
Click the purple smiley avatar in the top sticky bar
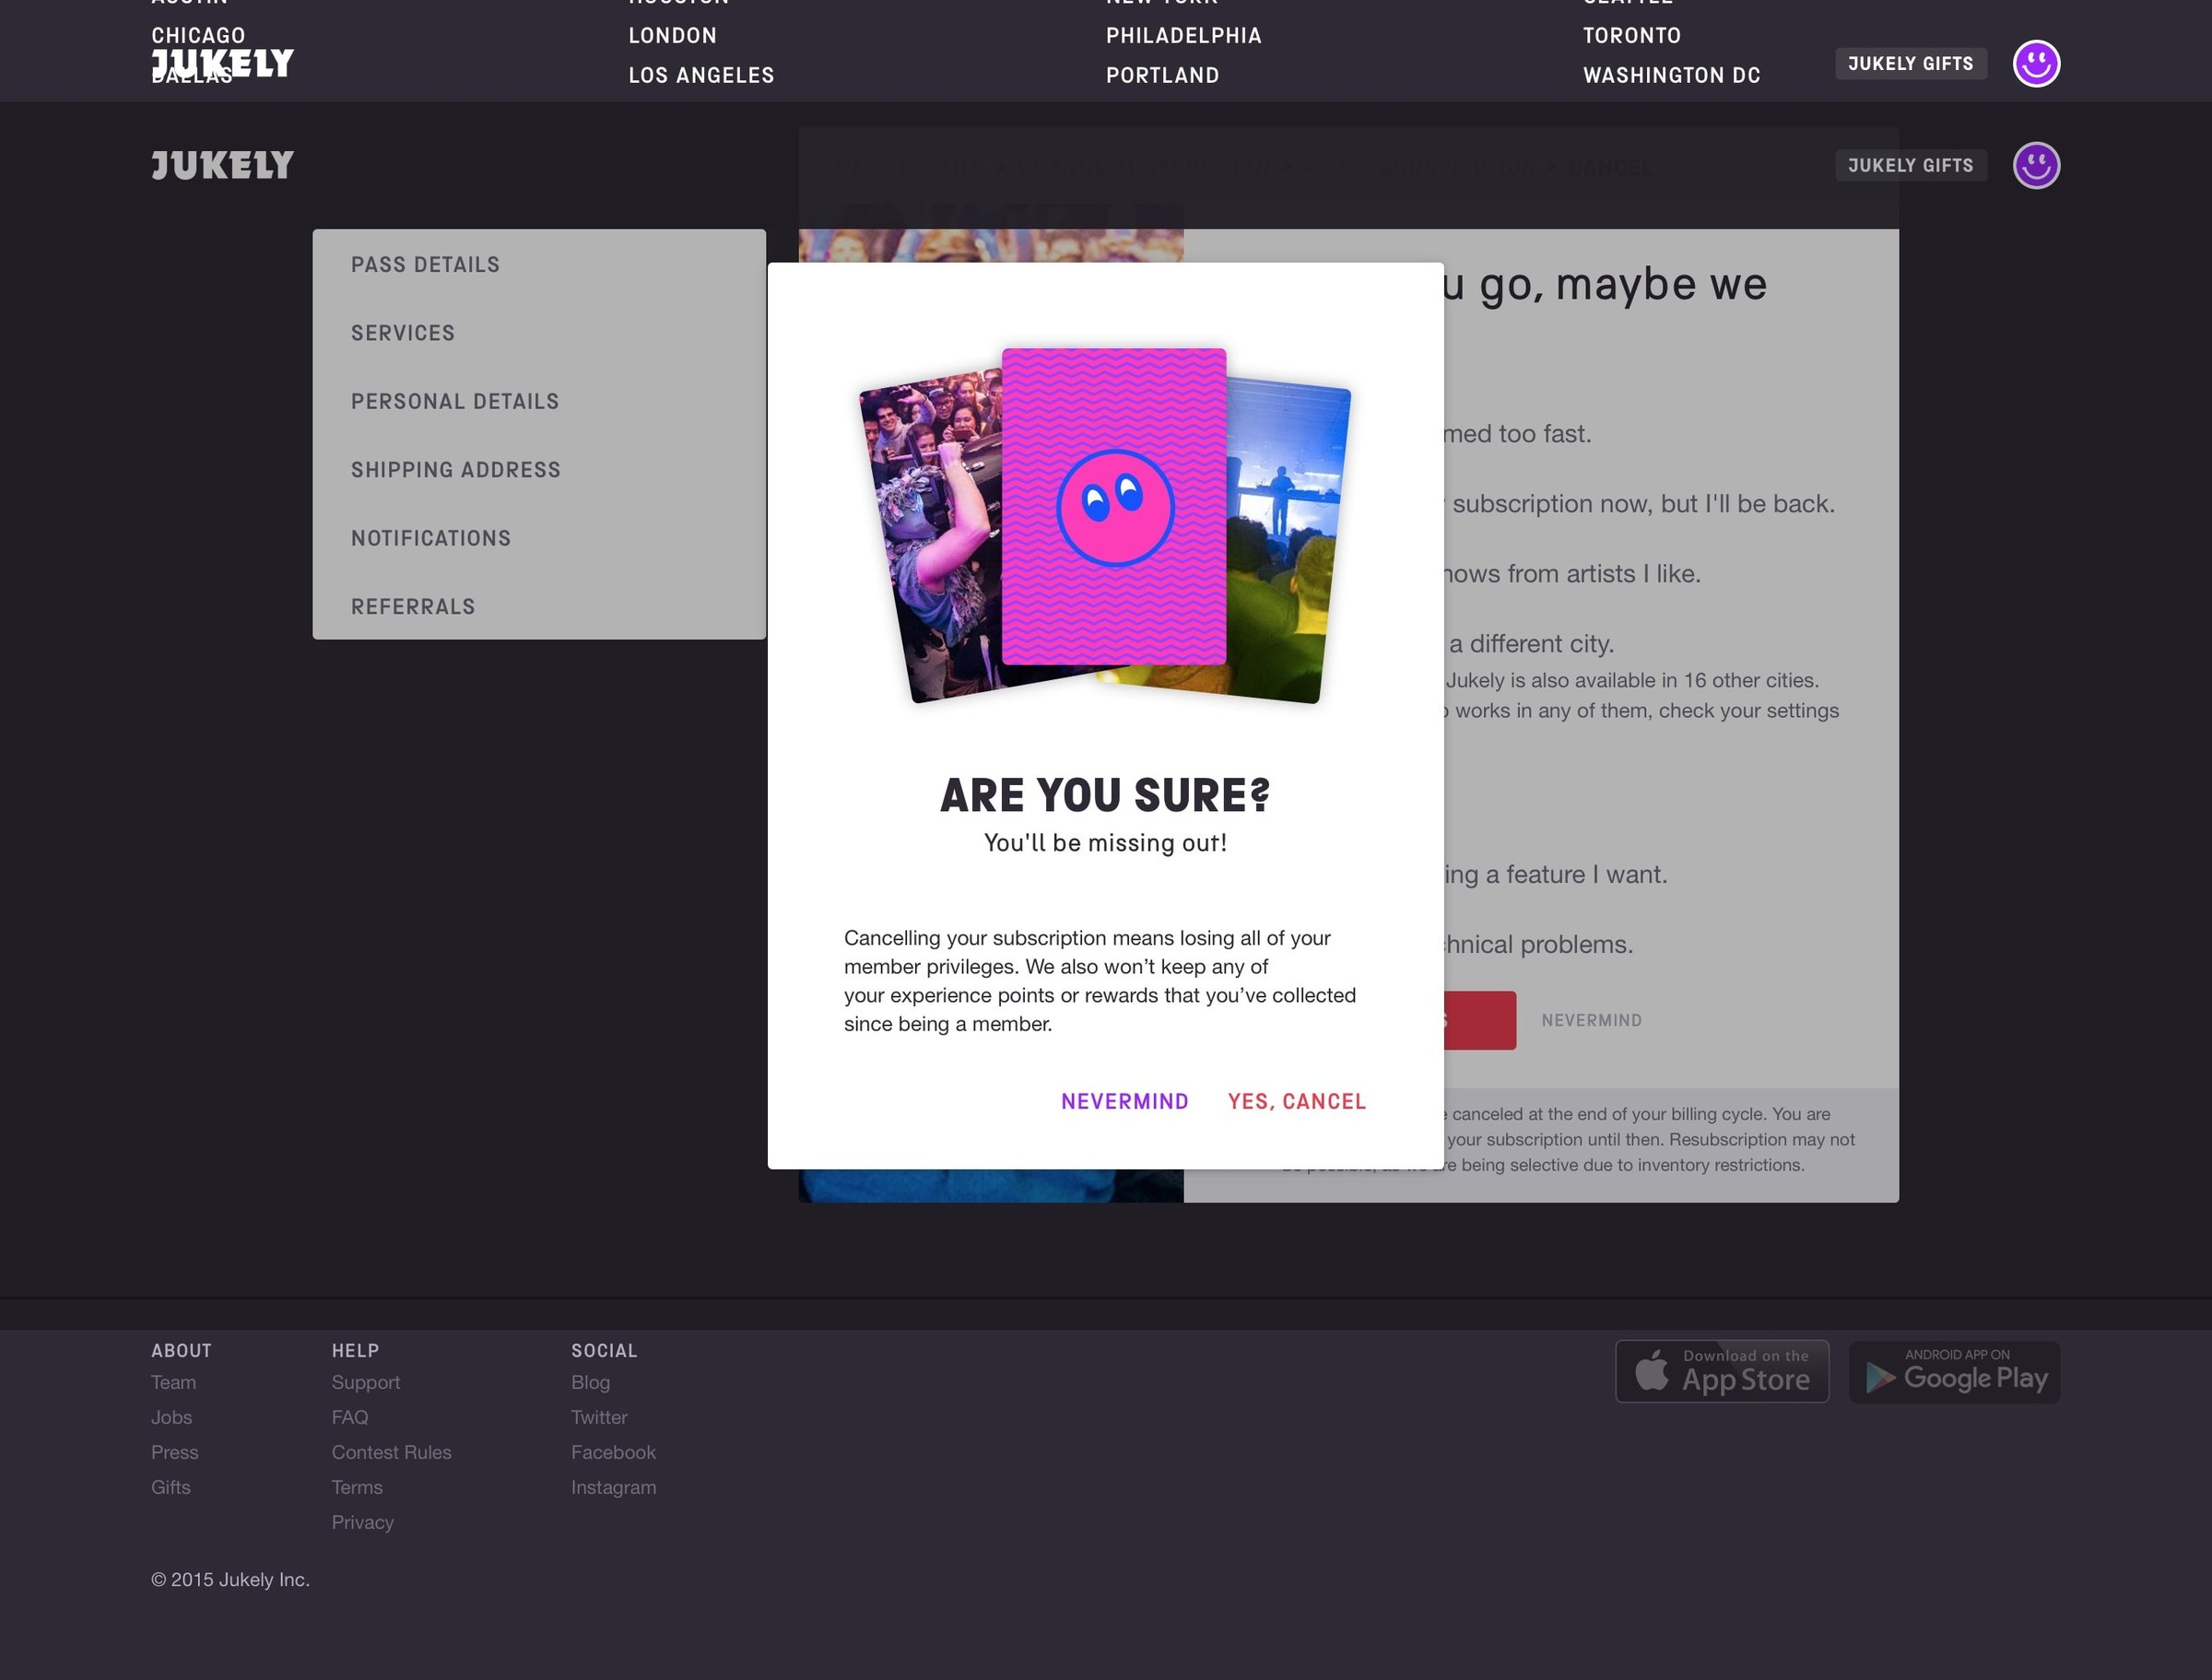(2036, 64)
